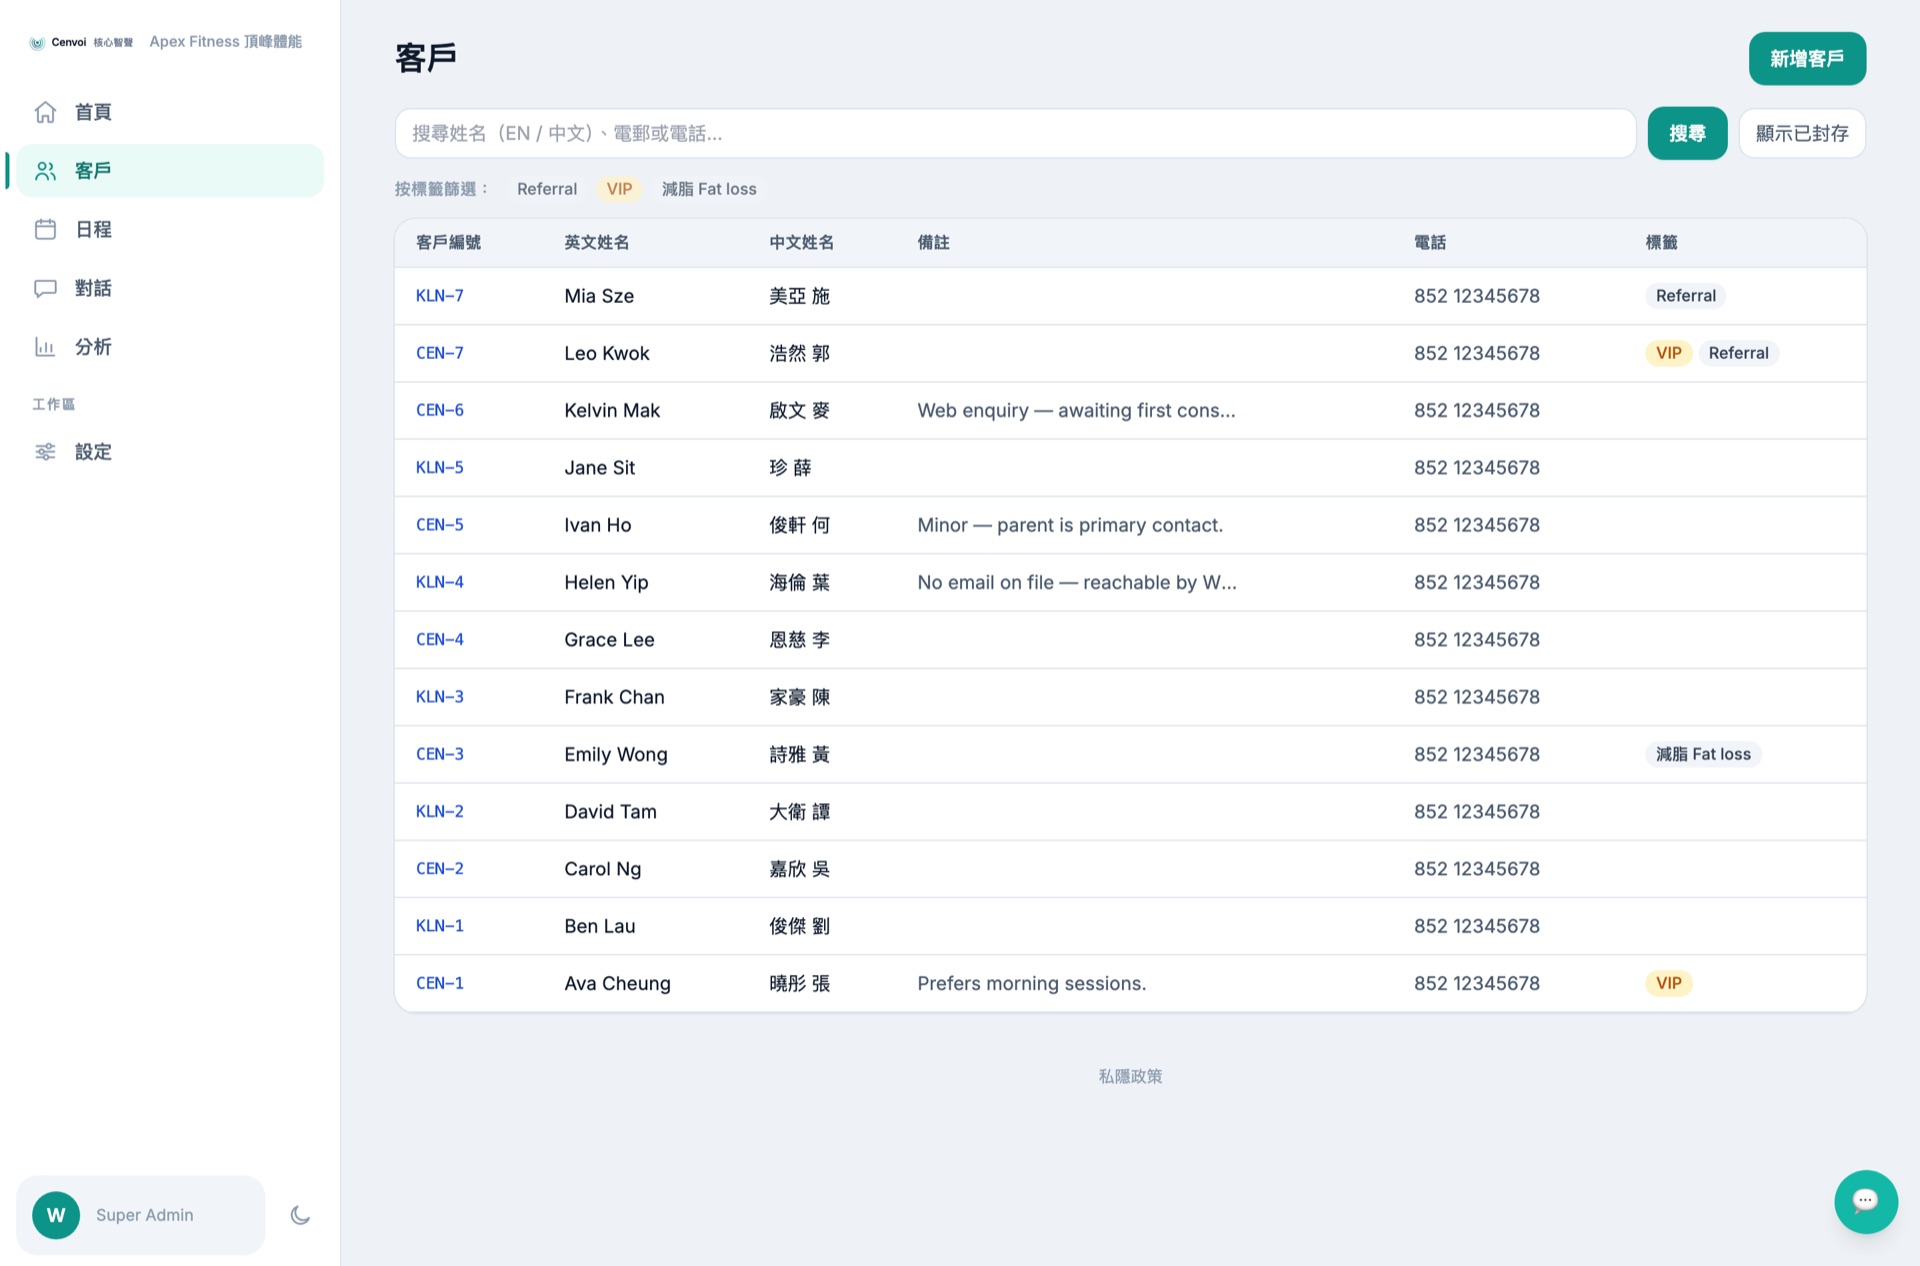
Task: Open the chat support bubble
Action: pyautogui.click(x=1865, y=1201)
